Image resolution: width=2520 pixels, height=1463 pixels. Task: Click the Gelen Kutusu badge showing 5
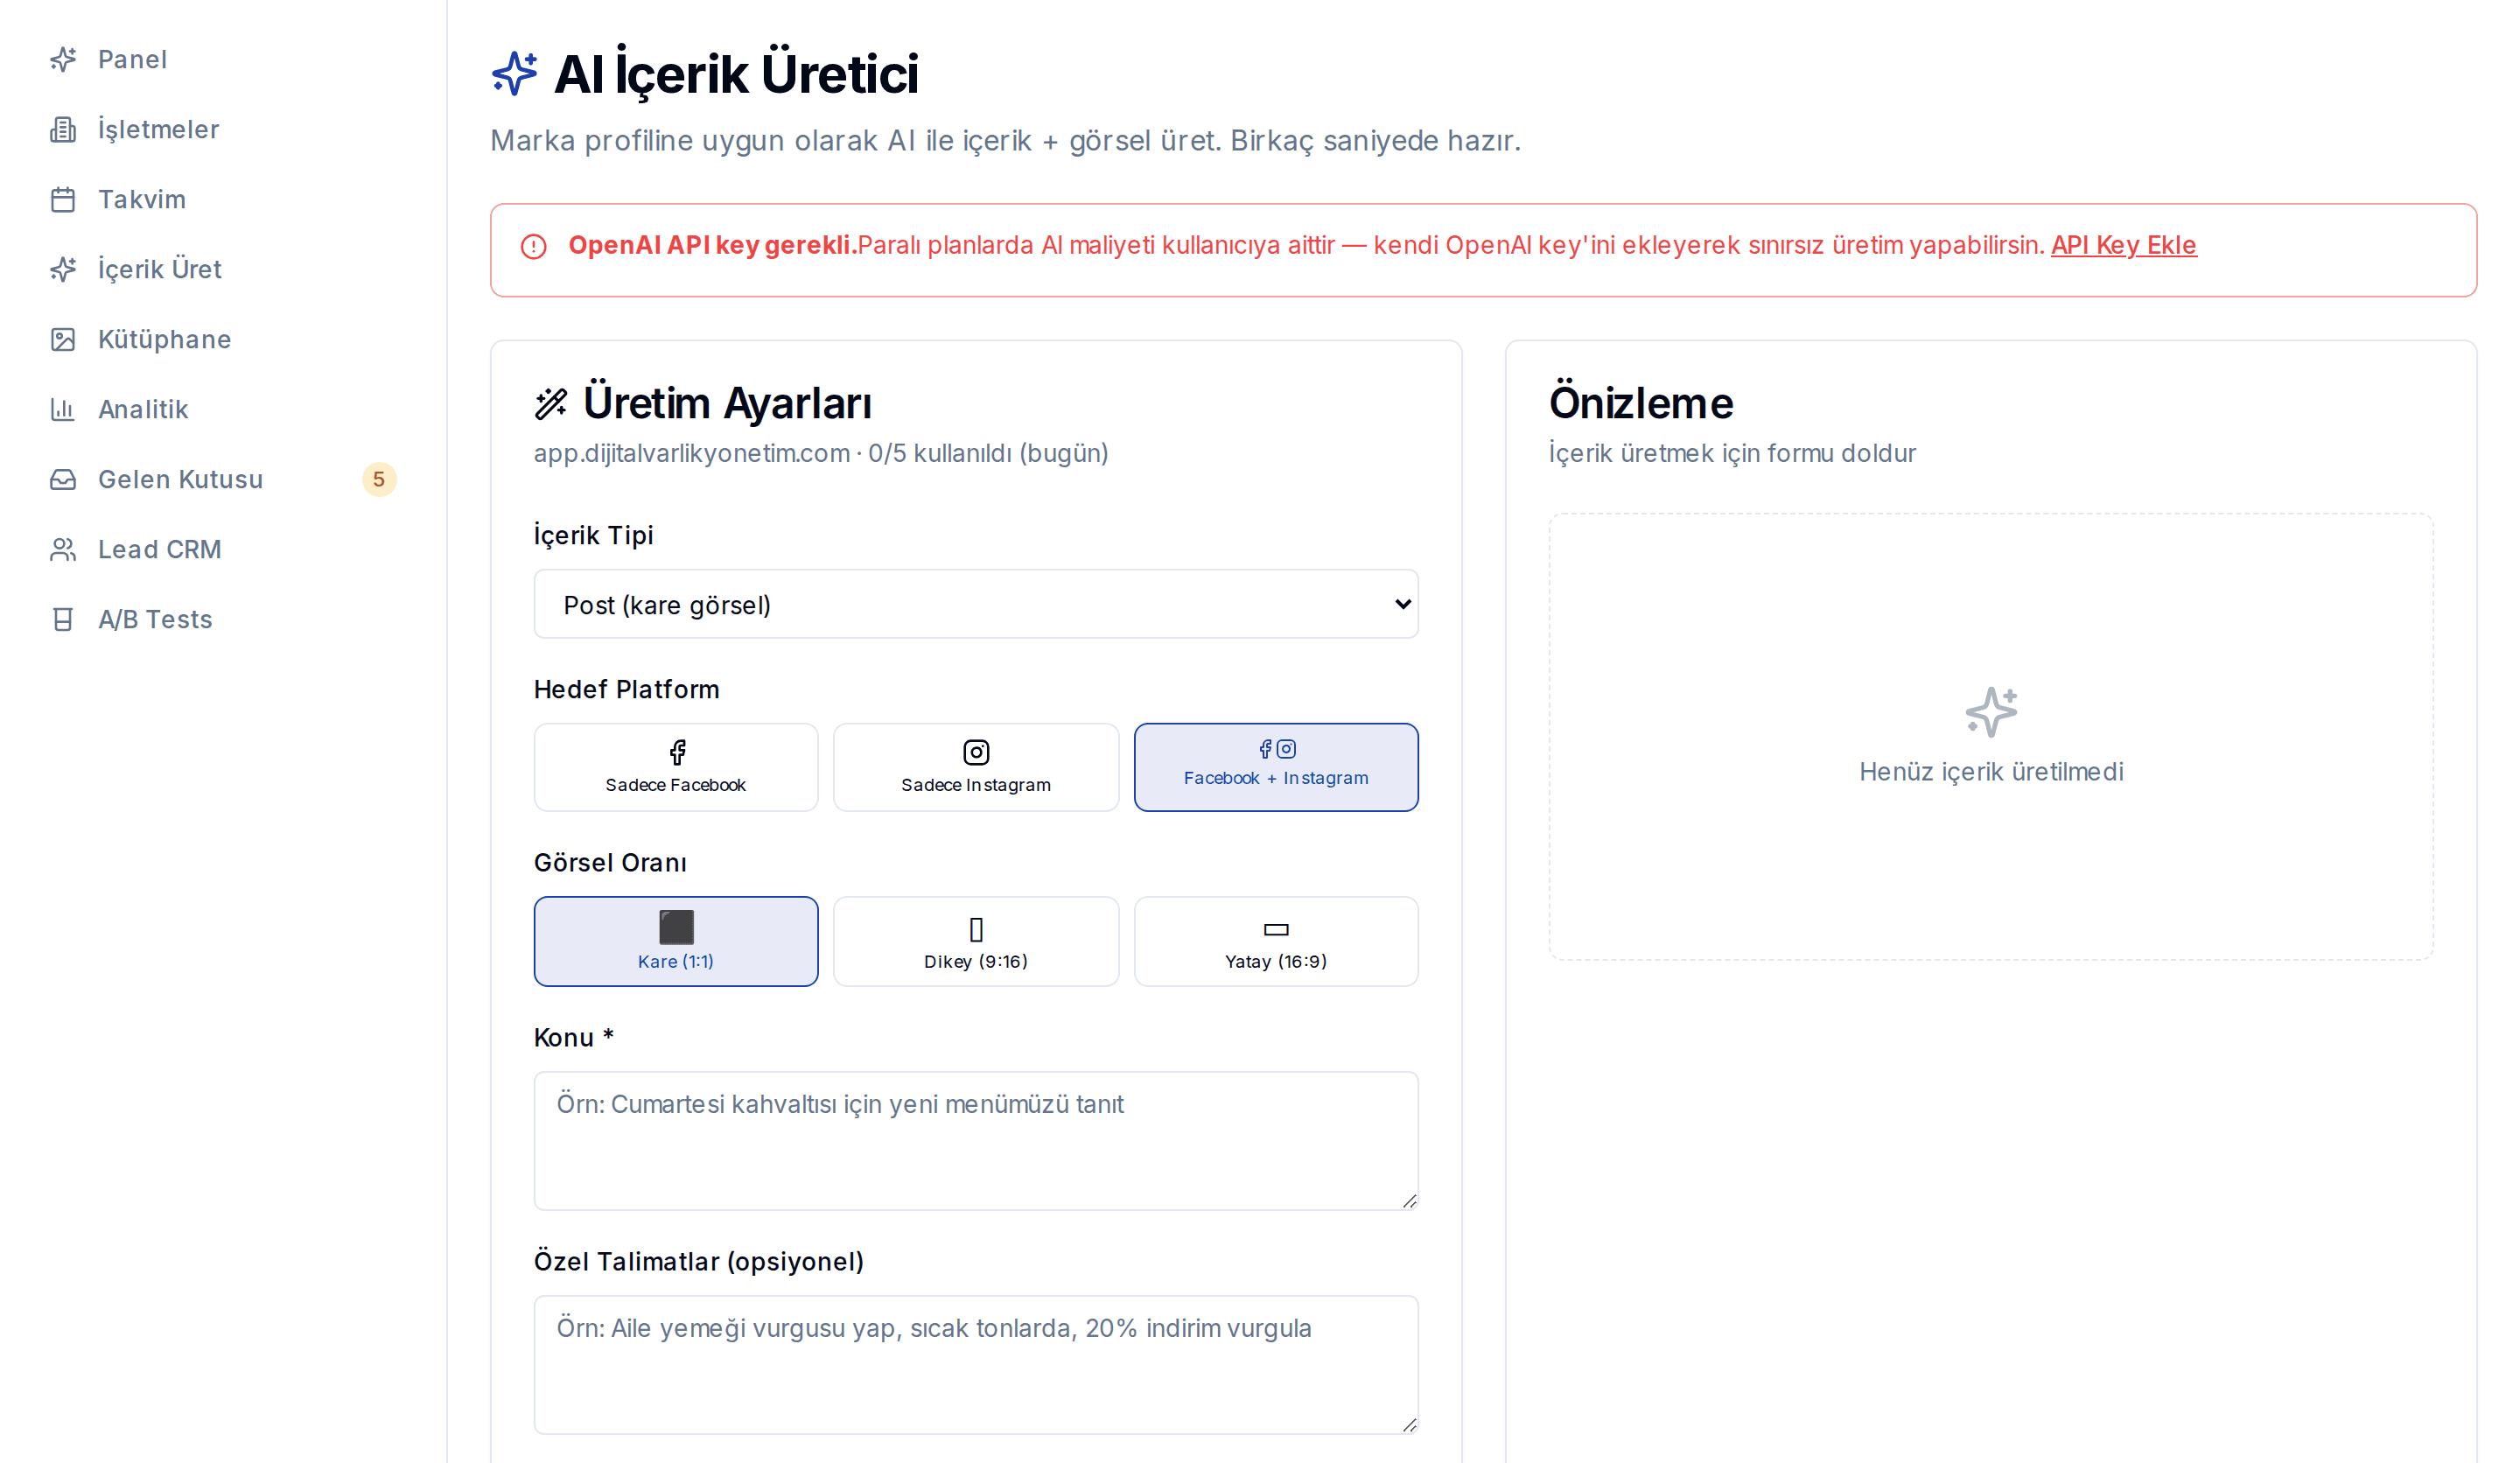click(x=379, y=479)
